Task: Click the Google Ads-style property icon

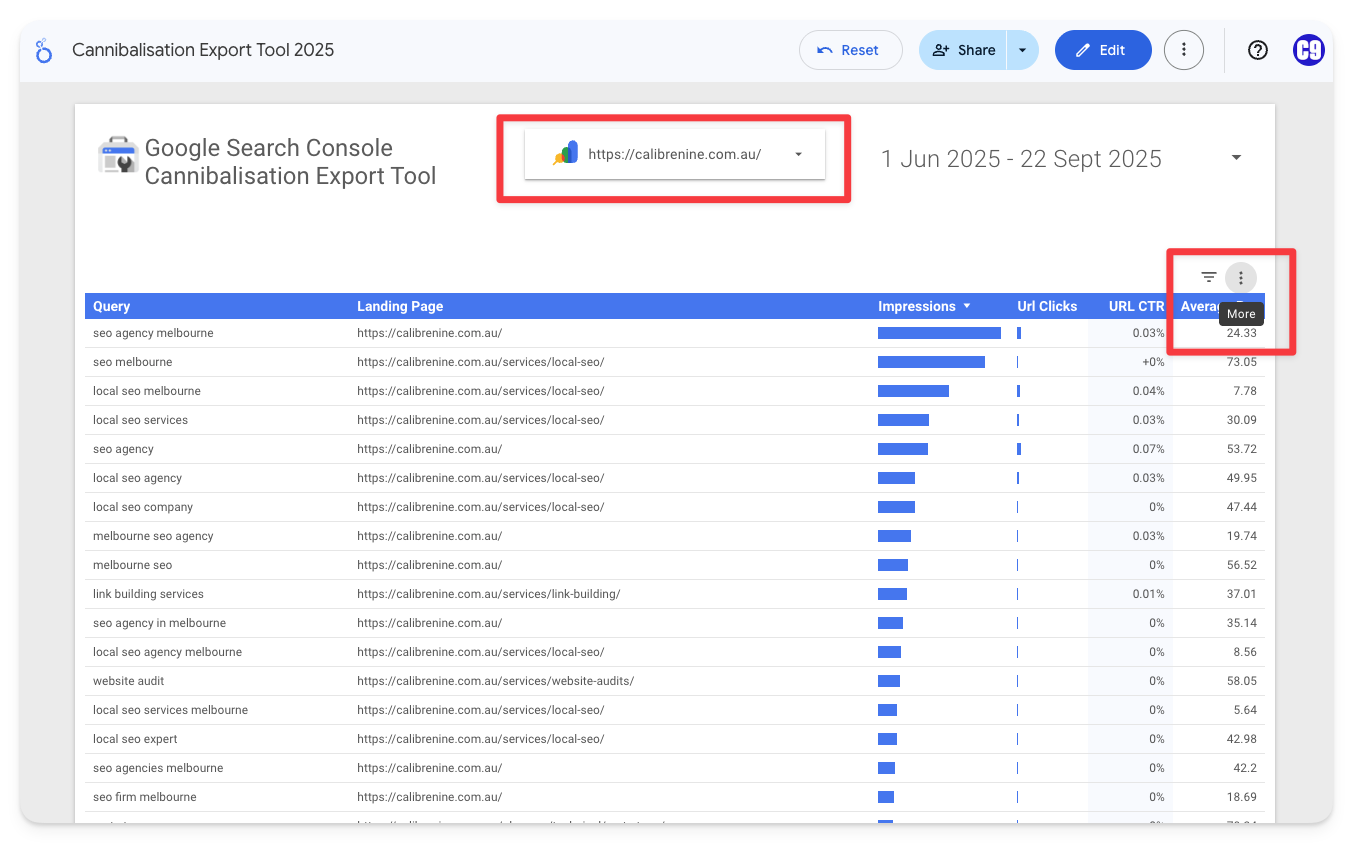Action: (x=566, y=154)
